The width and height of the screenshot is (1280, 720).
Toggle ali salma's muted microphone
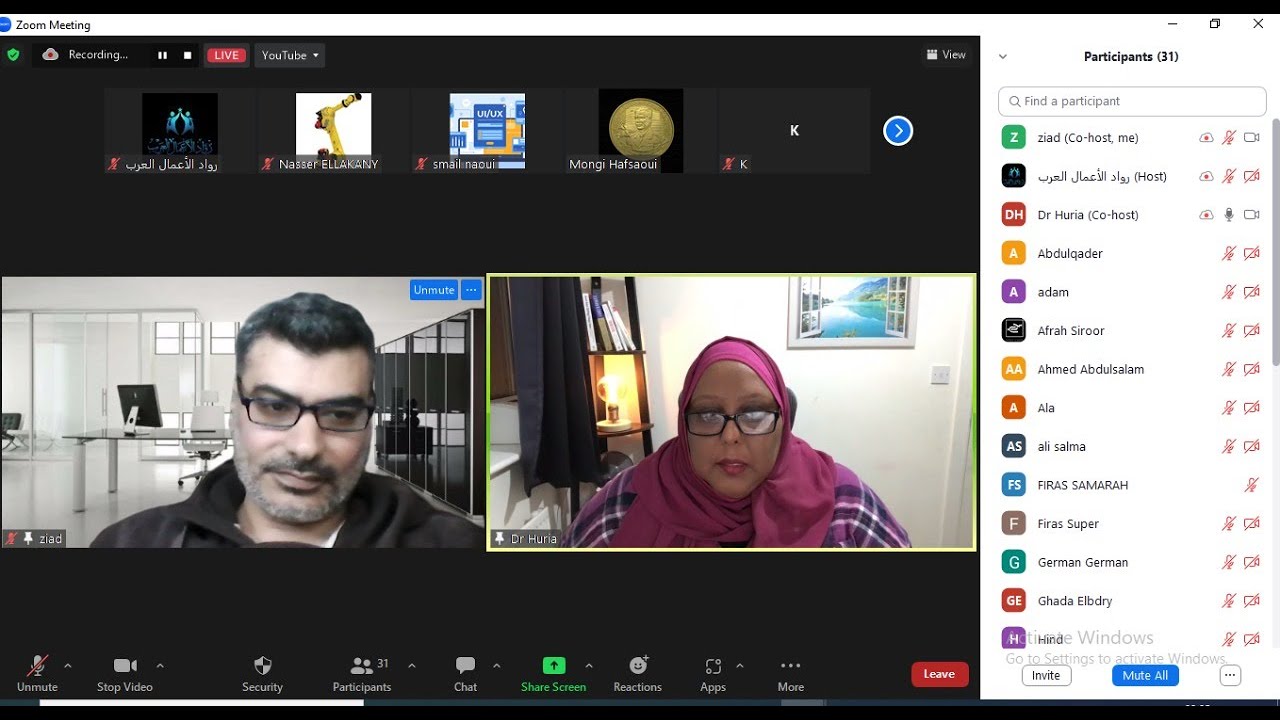[1229, 447]
